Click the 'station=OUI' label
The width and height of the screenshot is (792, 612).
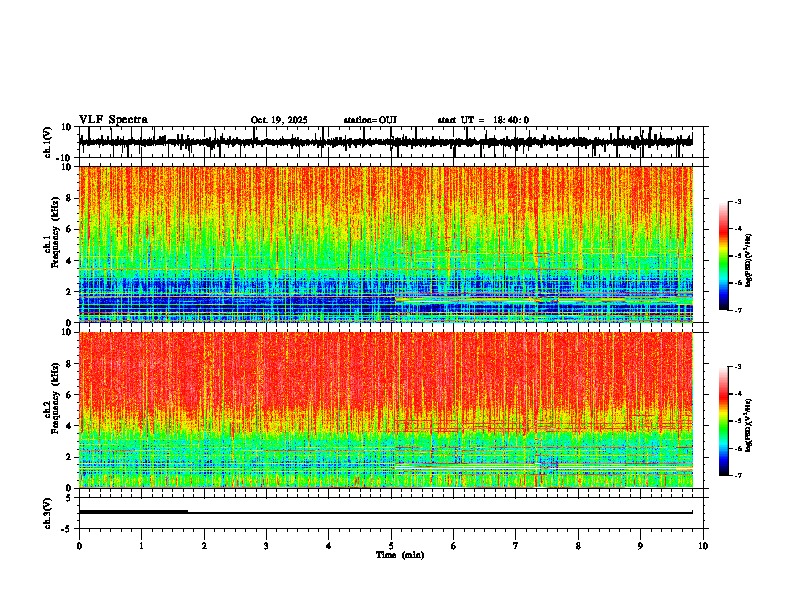tap(370, 120)
